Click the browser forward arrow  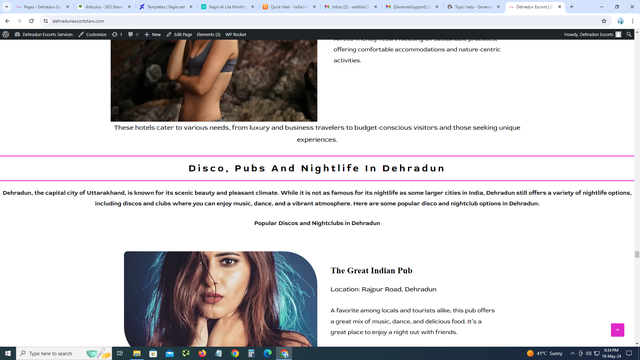click(x=19, y=21)
